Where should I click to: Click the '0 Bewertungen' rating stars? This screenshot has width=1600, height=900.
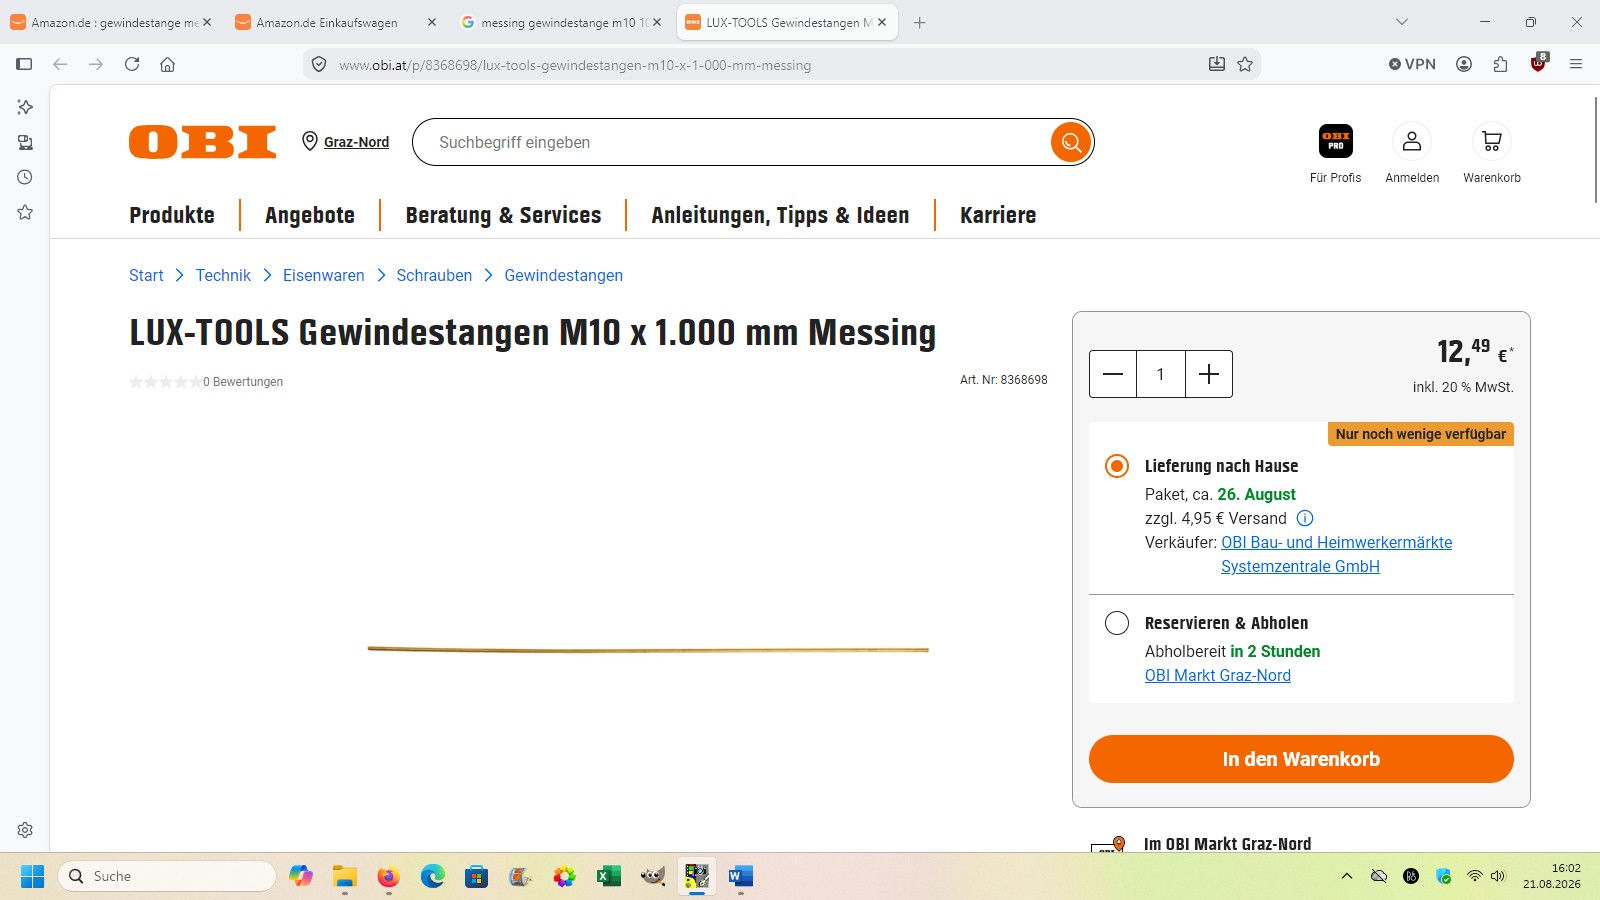[166, 382]
